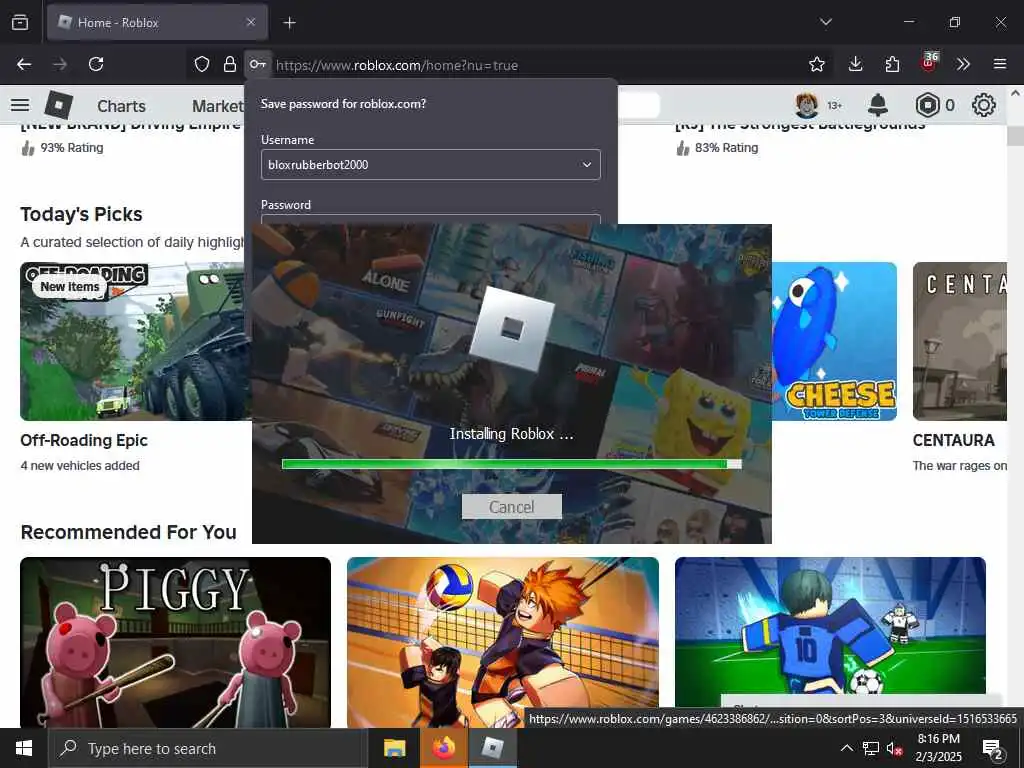Image resolution: width=1024 pixels, height=768 pixels.
Task: Open the Charts tab in Roblox header
Action: (x=121, y=106)
